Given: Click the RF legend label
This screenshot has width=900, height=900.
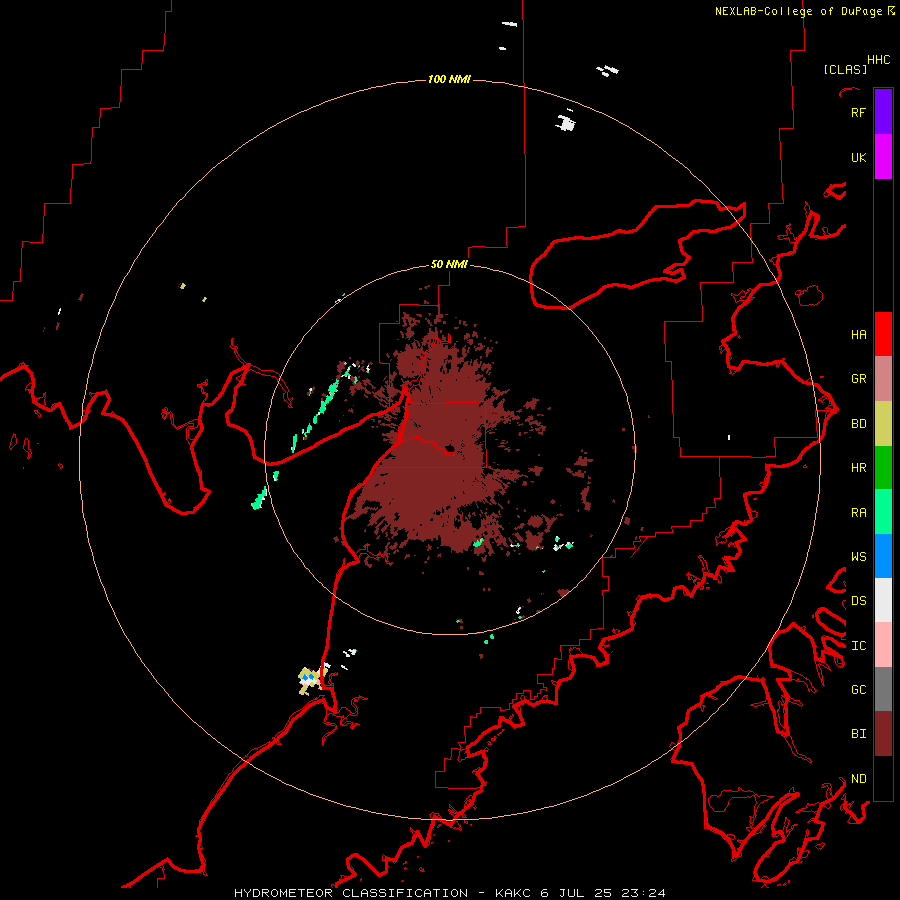Looking at the screenshot, I should click(858, 113).
